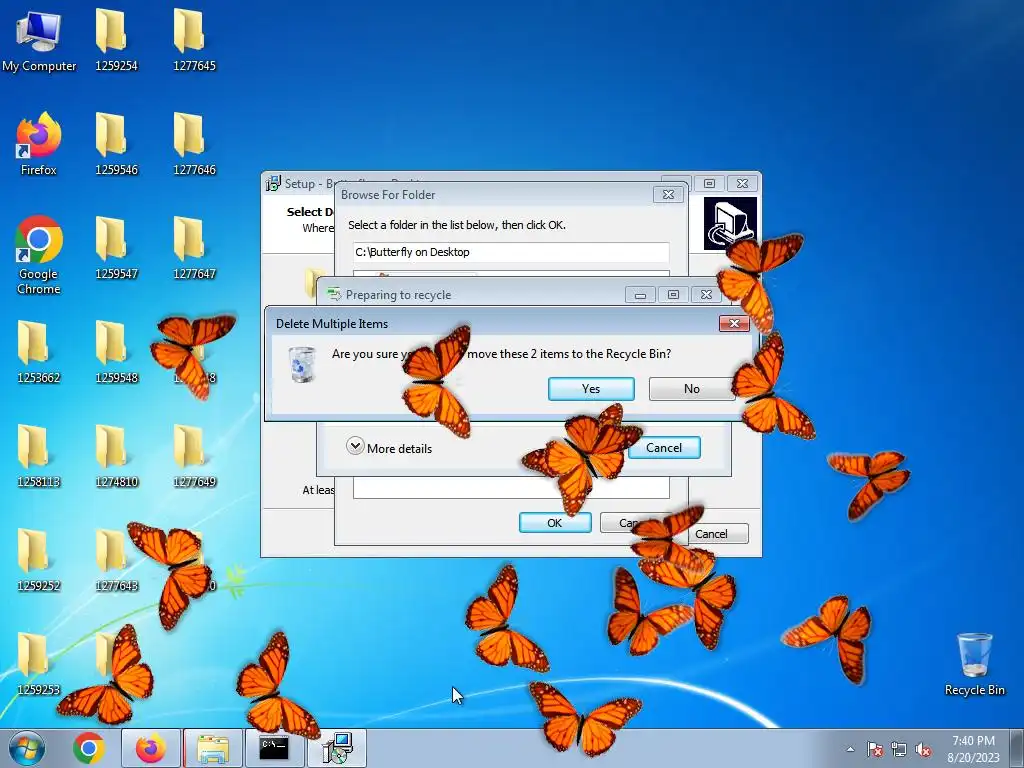The width and height of the screenshot is (1024, 768).
Task: Click the folder path field C:\Butterfly on Desktop
Action: click(x=511, y=252)
